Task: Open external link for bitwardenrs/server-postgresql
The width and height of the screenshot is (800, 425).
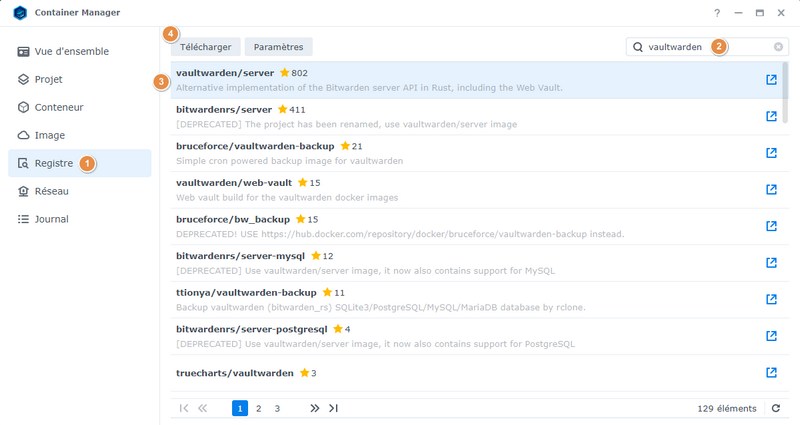Action: pos(771,336)
